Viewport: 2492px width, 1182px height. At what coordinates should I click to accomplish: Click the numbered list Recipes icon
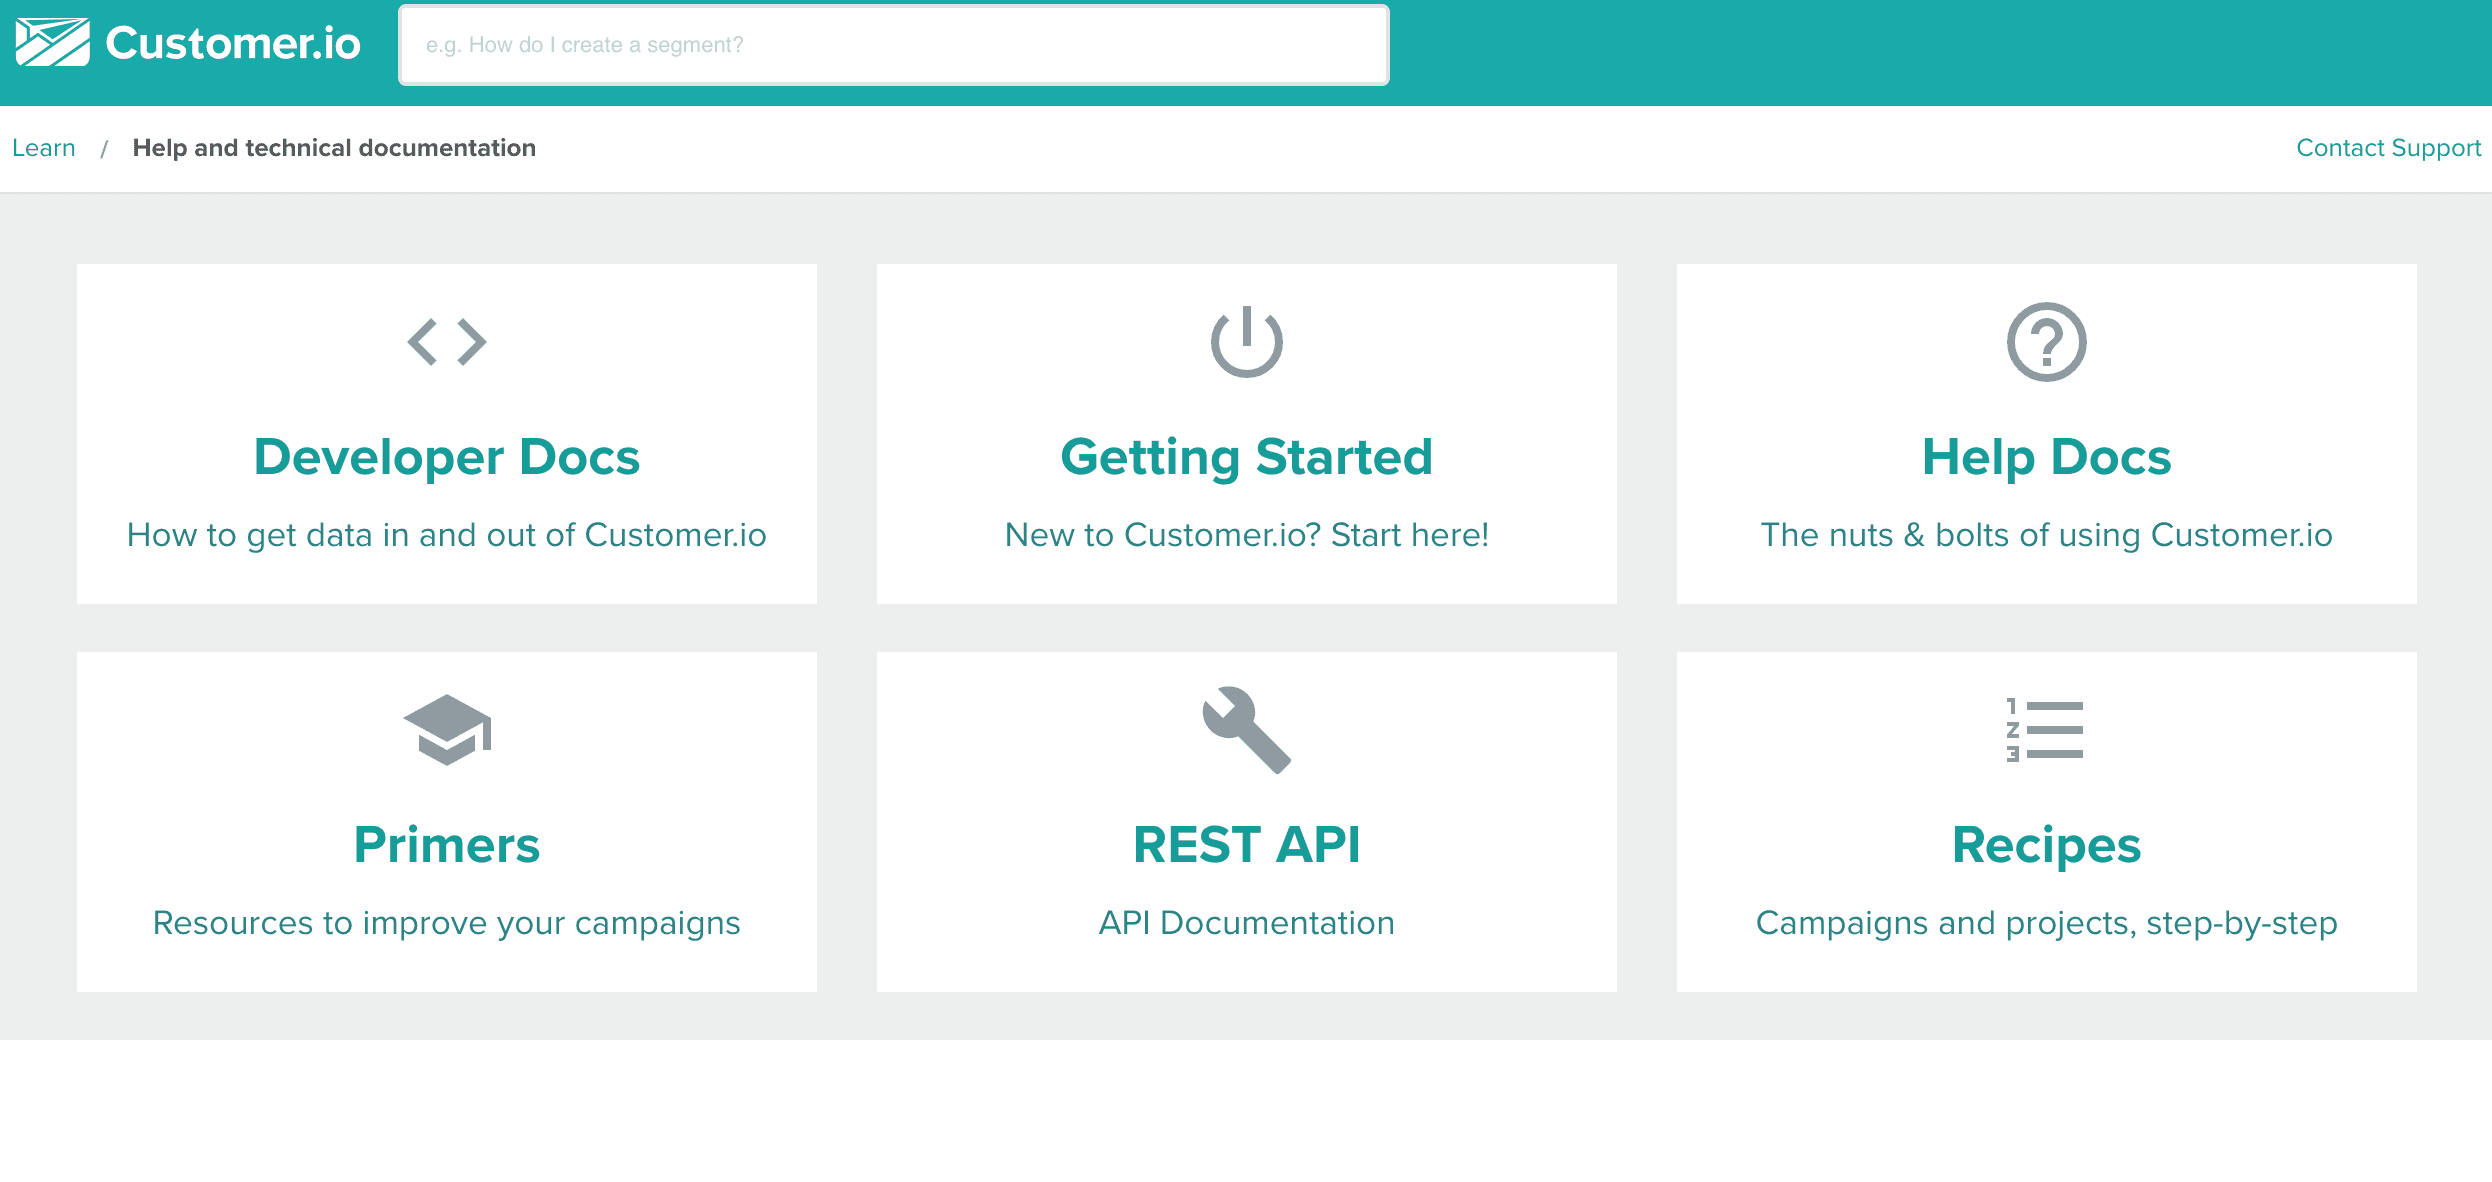pos(2046,730)
